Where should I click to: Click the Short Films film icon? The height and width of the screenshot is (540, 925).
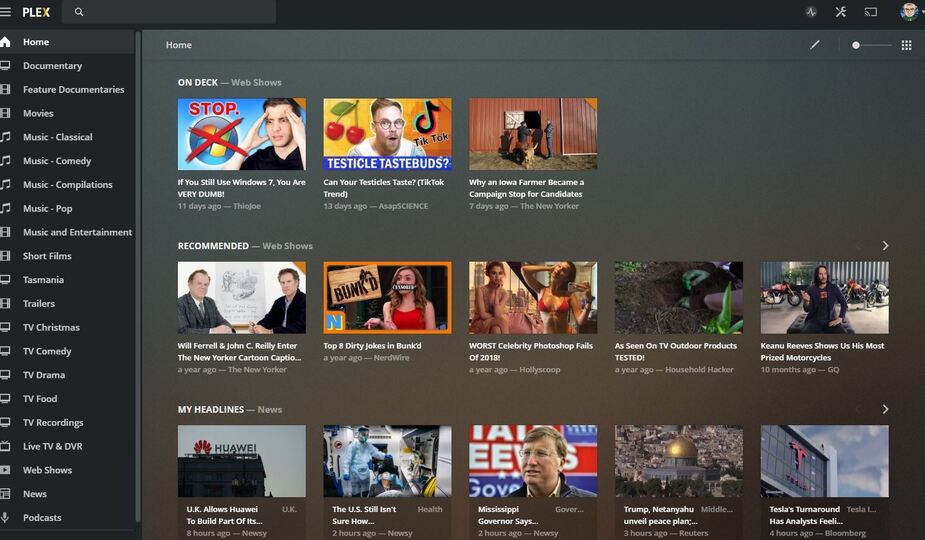[5, 256]
